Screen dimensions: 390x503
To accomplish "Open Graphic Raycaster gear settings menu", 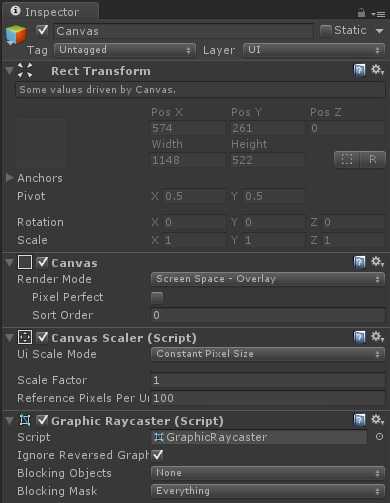I will point(377,420).
